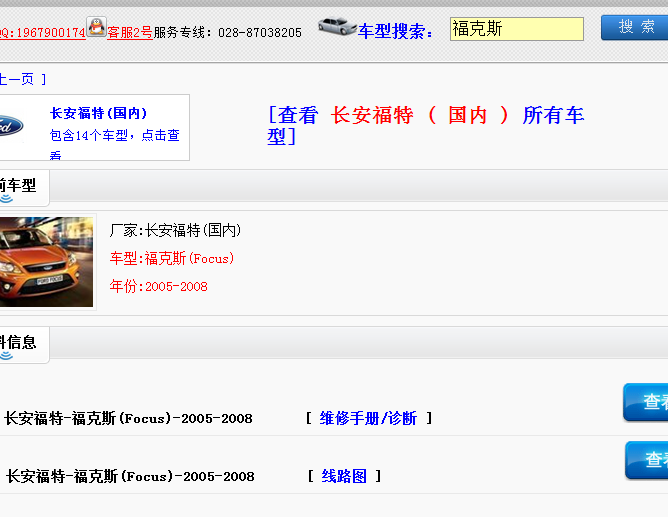Open the 长安福特(国内) brand title link
668x517 pixels.
tap(98, 113)
